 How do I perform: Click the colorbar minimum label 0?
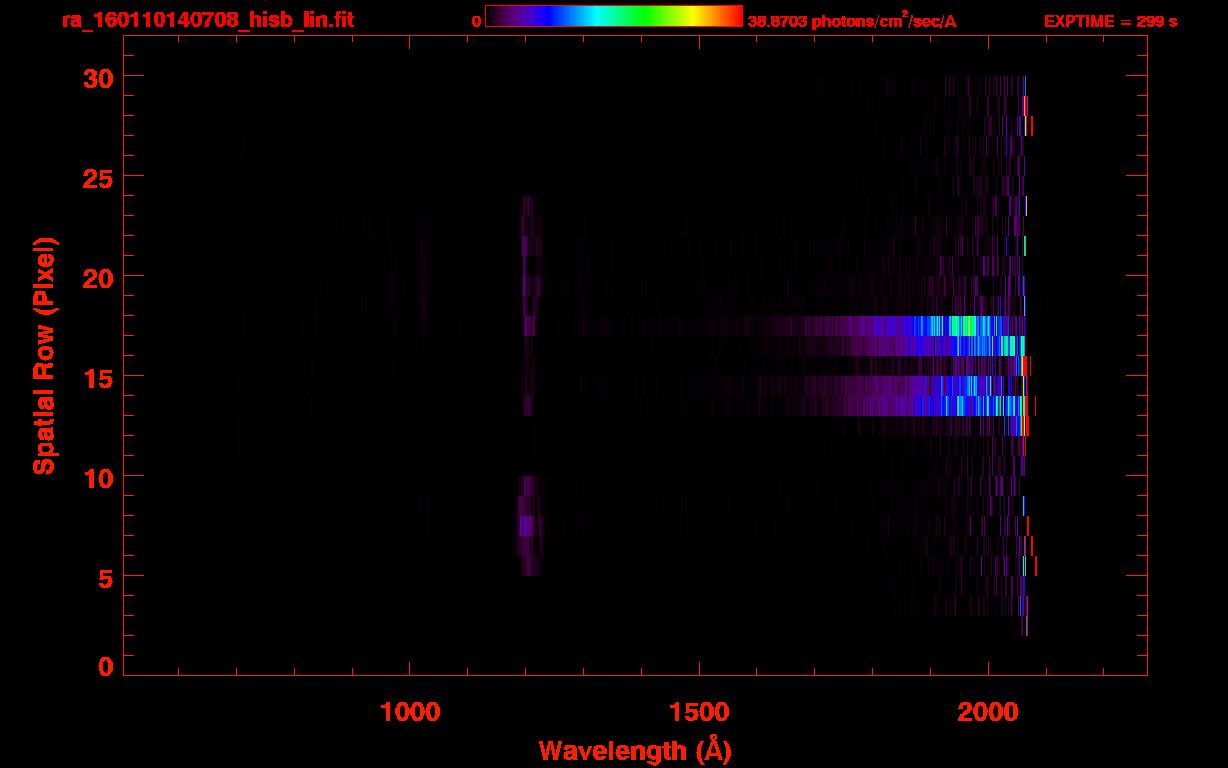click(x=477, y=21)
